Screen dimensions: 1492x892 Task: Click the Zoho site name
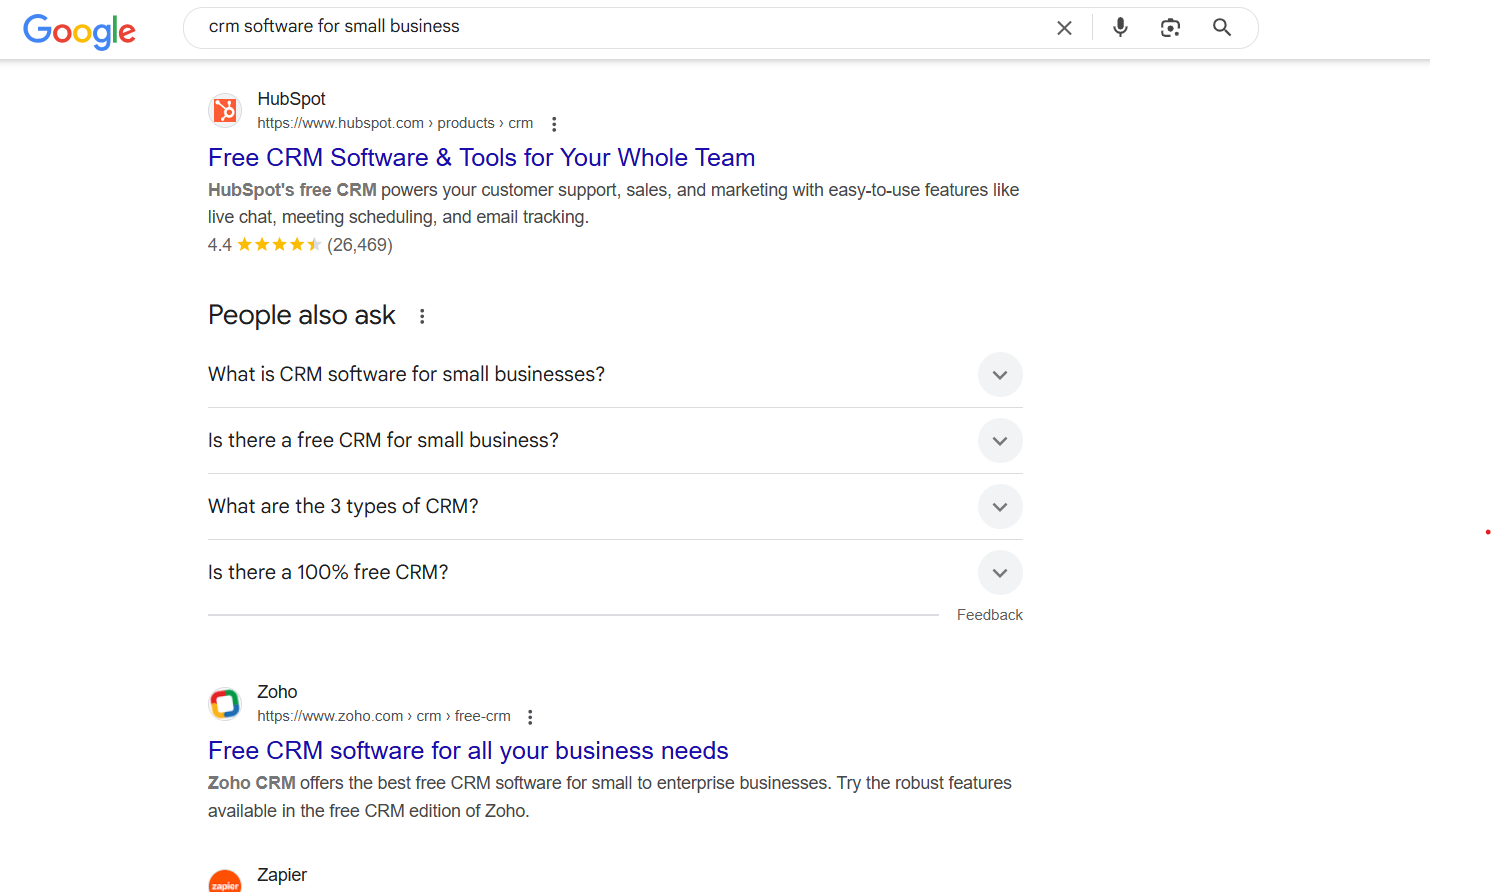click(x=277, y=692)
